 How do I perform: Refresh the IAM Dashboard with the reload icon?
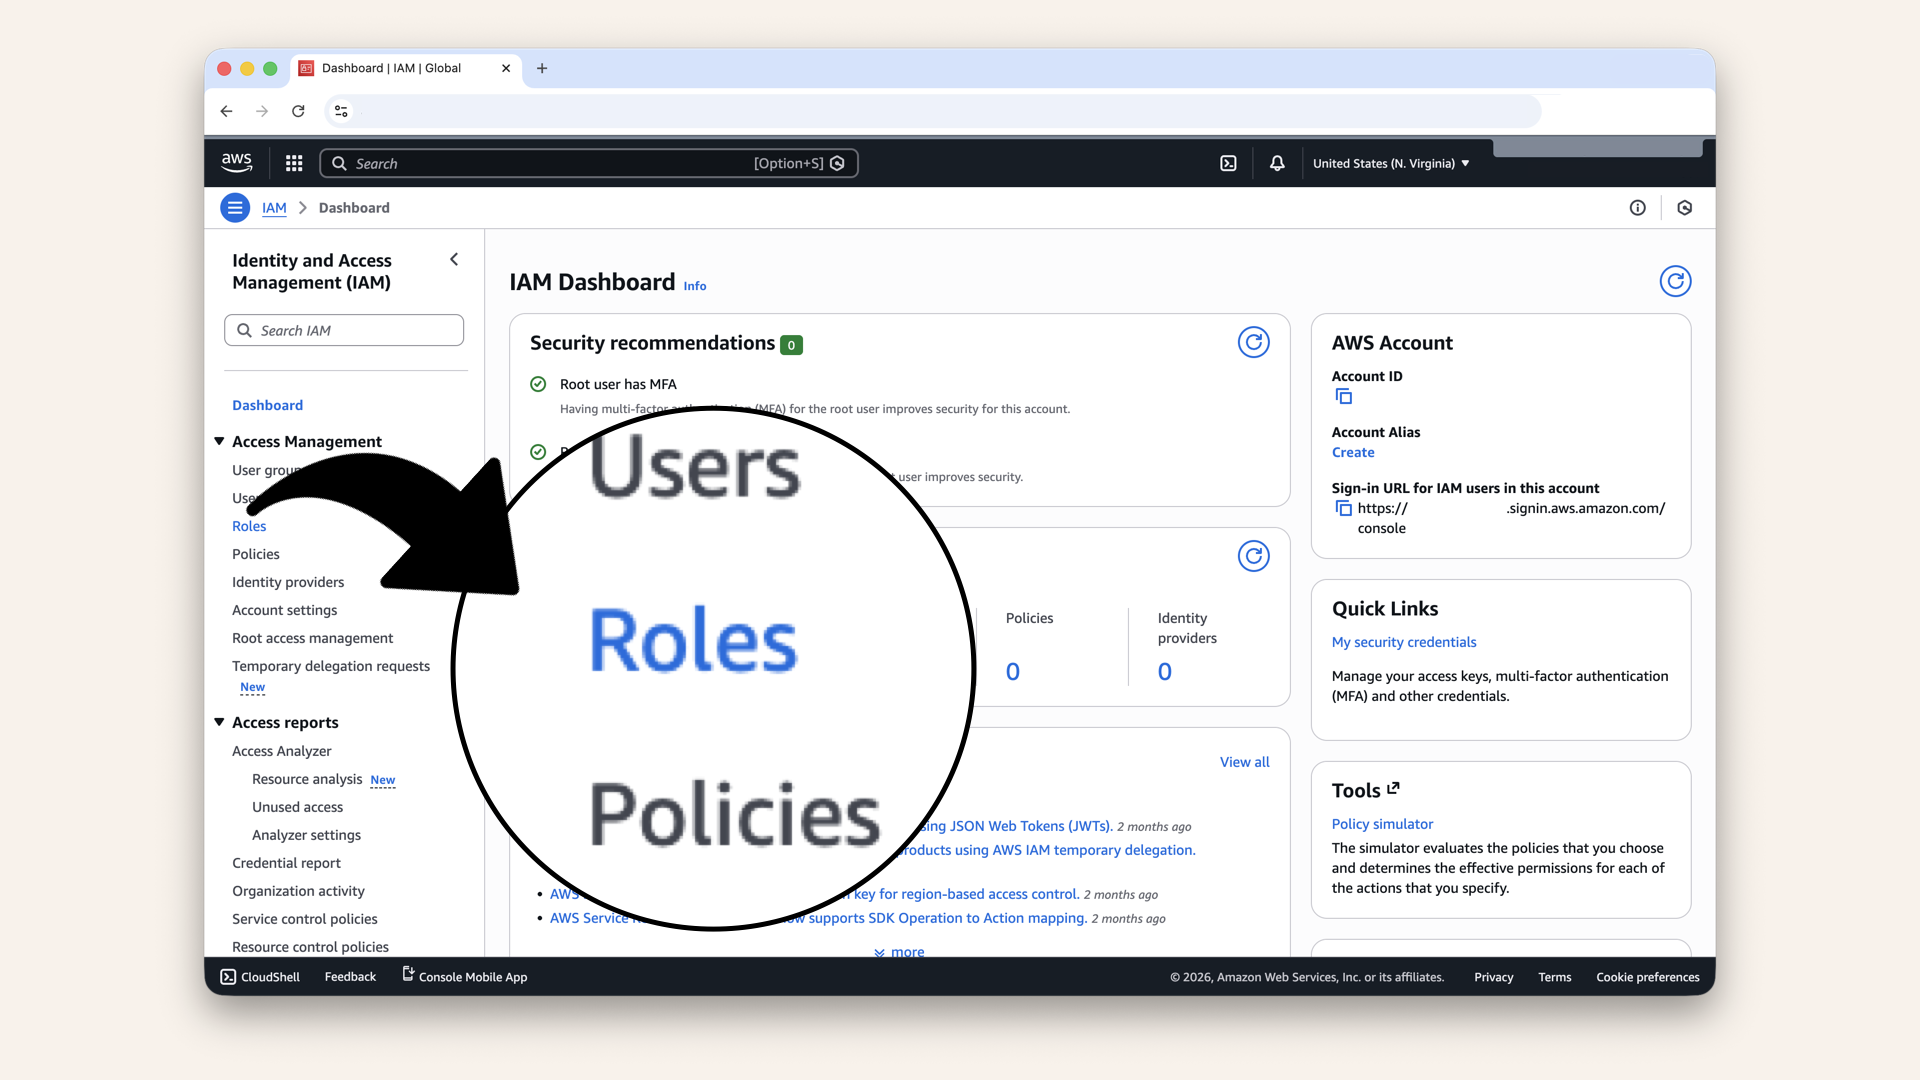click(x=1675, y=281)
